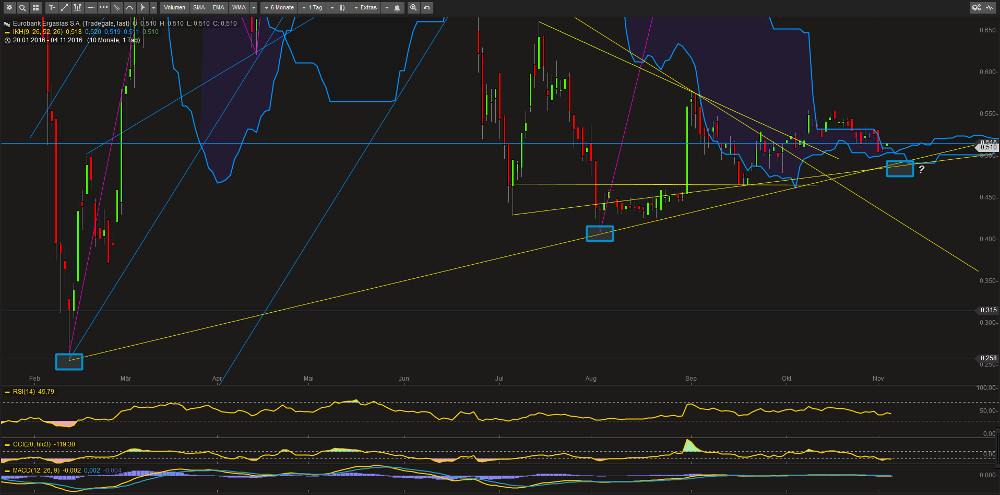
Task: Select the arrow marker tool
Action: 143,8
